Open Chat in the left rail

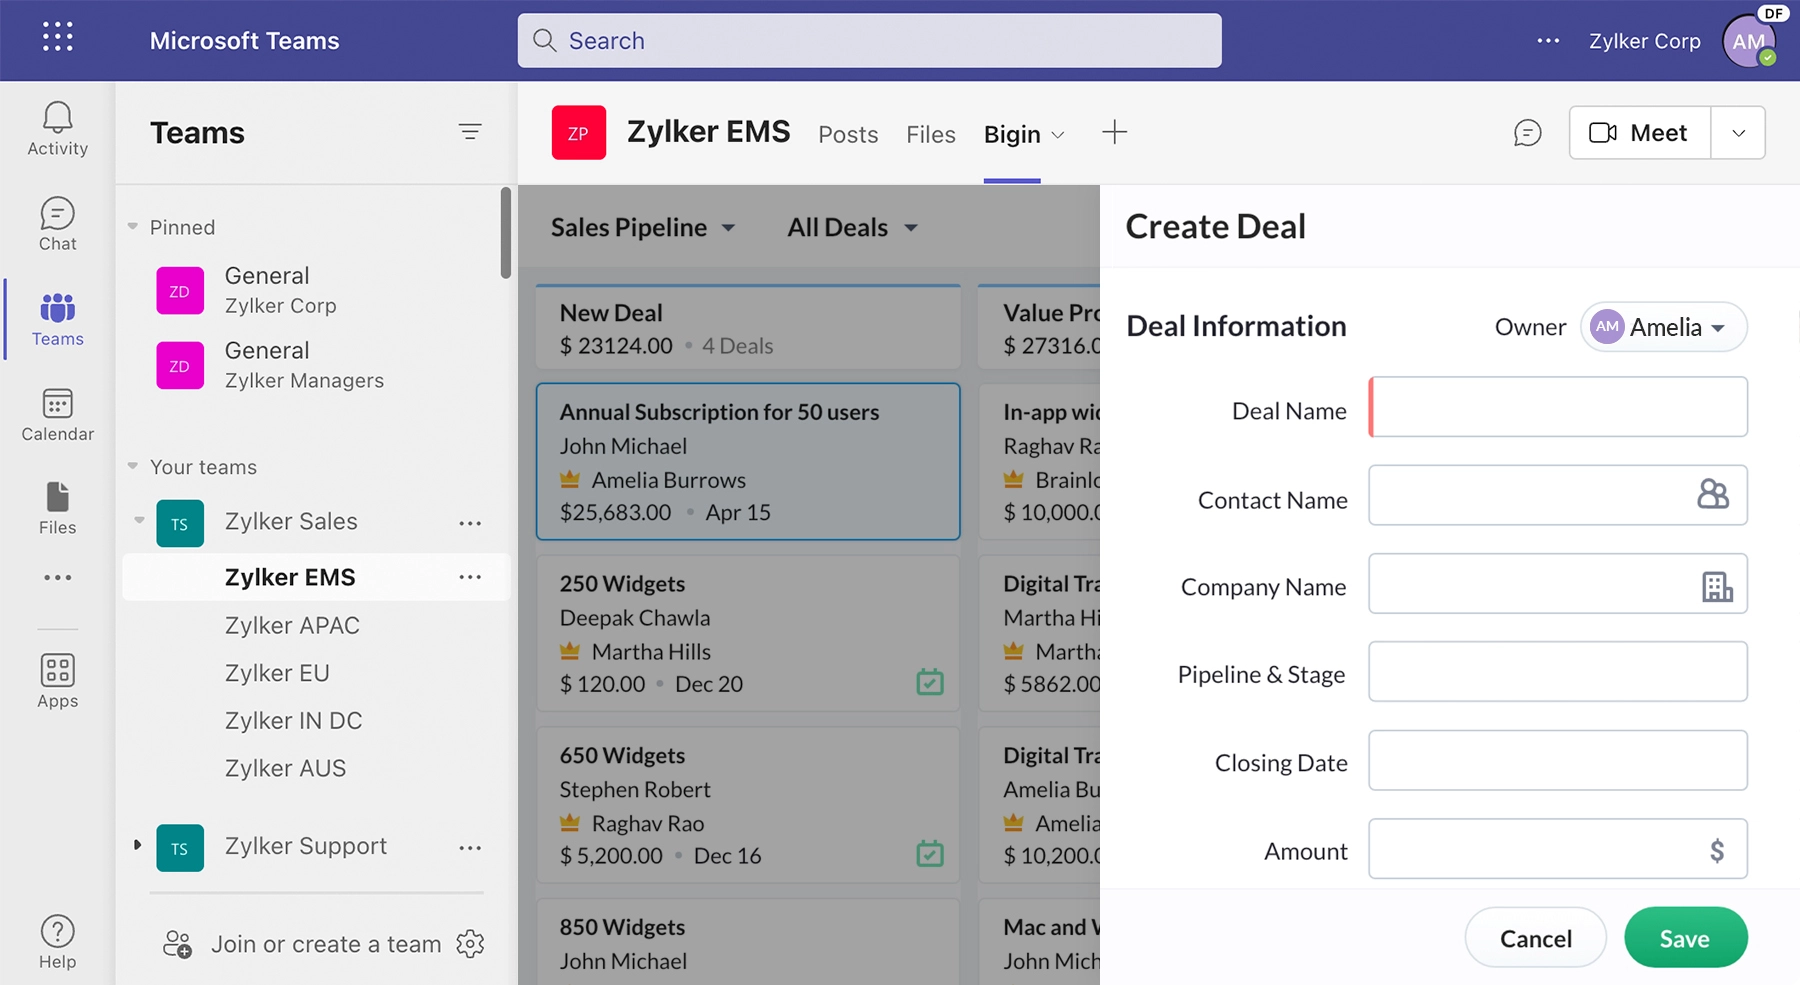point(57,224)
